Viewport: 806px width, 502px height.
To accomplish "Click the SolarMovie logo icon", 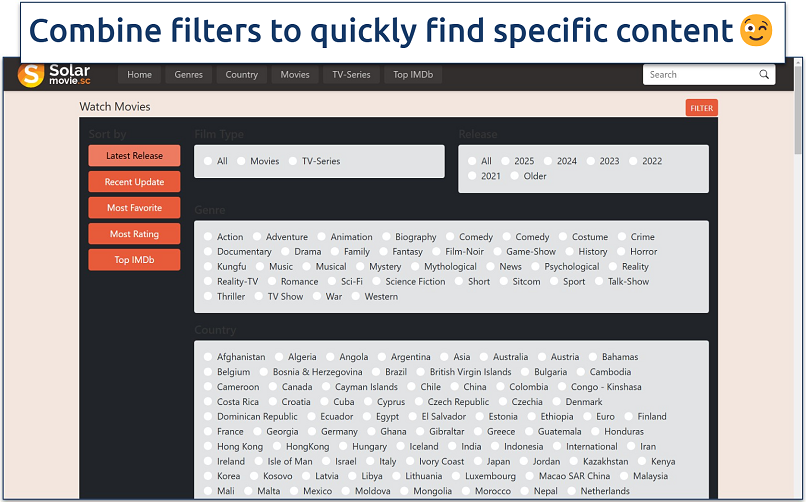I will [30, 75].
